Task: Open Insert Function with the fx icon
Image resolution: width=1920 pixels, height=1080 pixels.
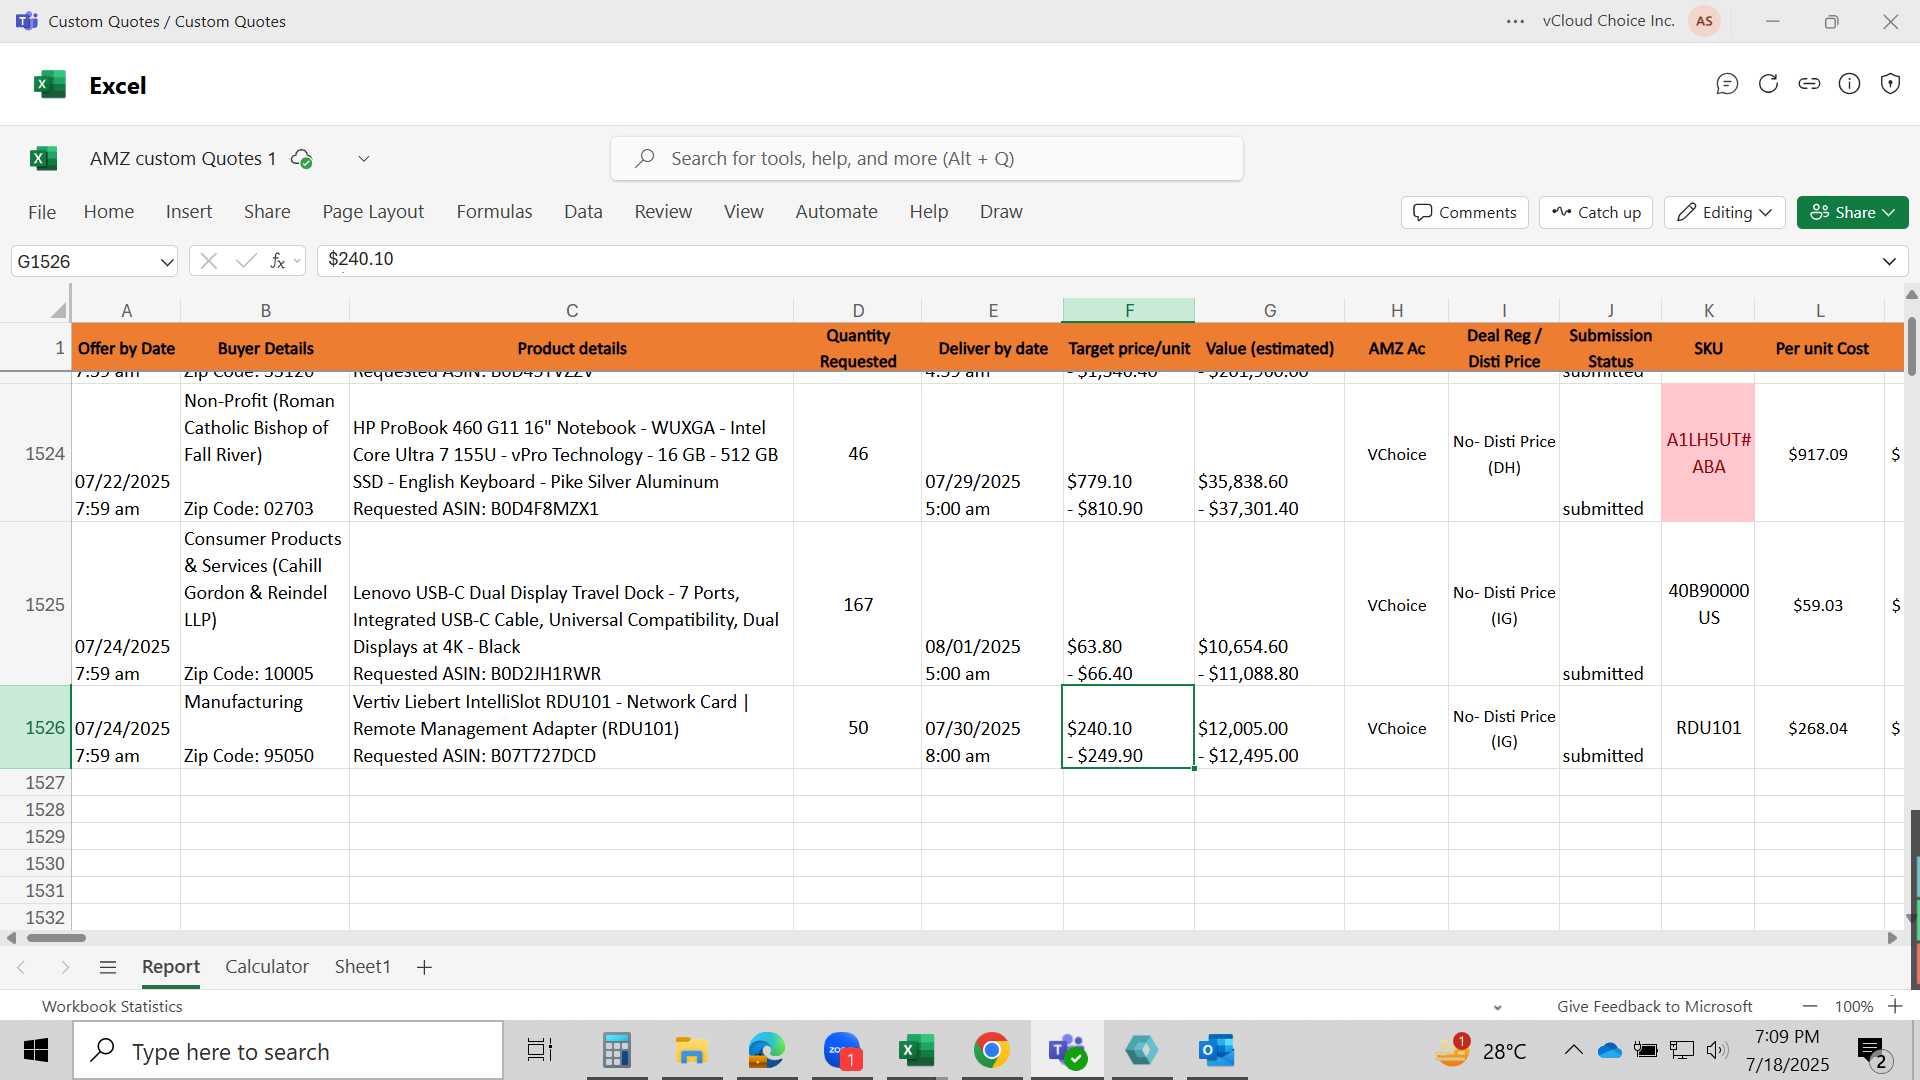Action: [x=278, y=261]
